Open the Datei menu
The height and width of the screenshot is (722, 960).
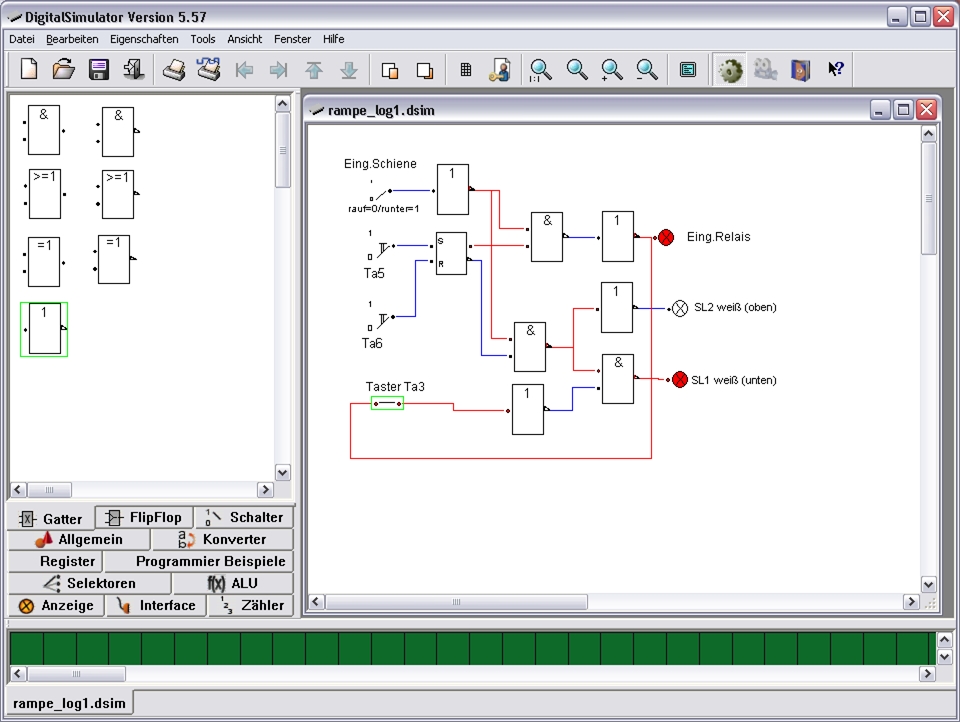[x=22, y=39]
